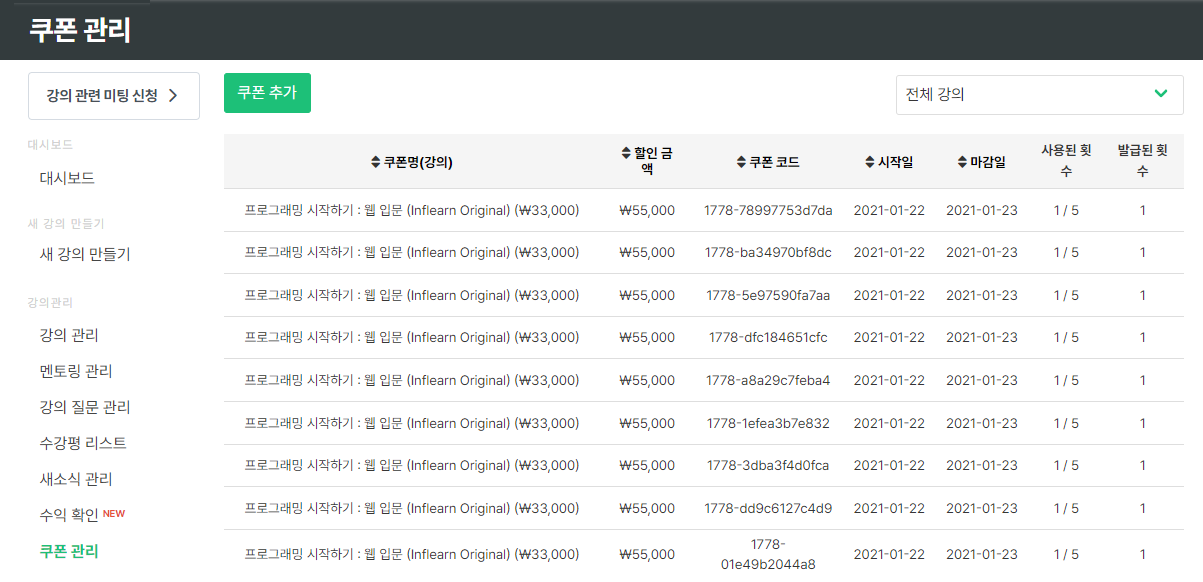Click deadline 2021-01-23 in 1778-a8a29c7feba4 row

pyautogui.click(x=982, y=380)
